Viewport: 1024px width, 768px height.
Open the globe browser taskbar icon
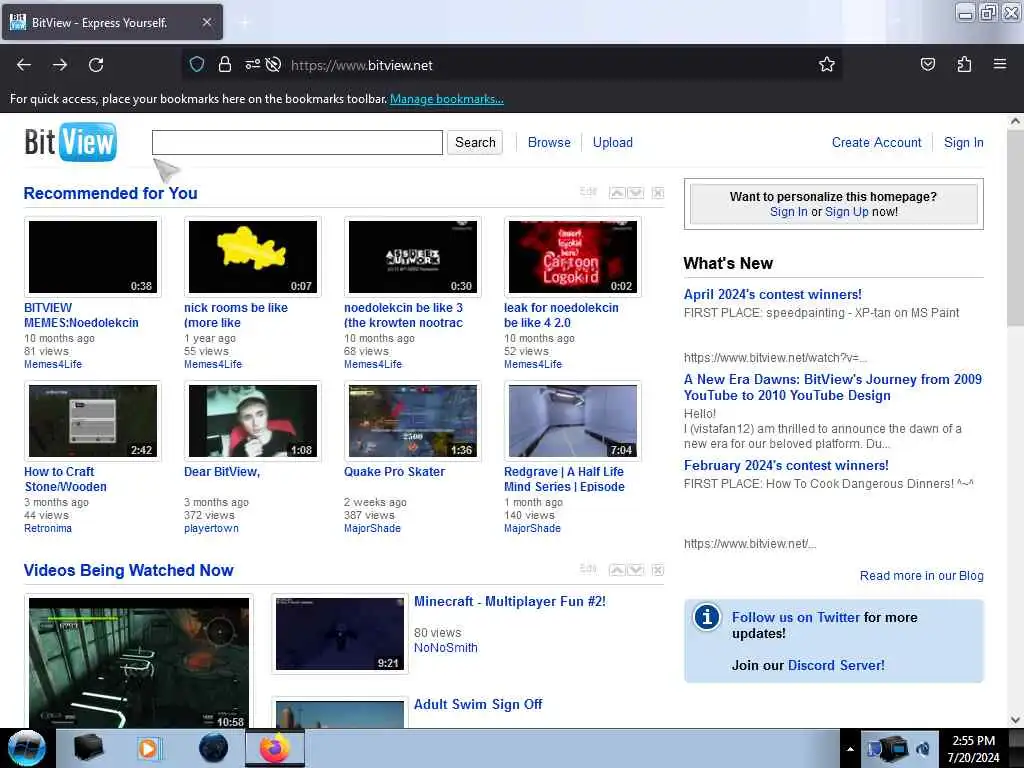tap(214, 748)
